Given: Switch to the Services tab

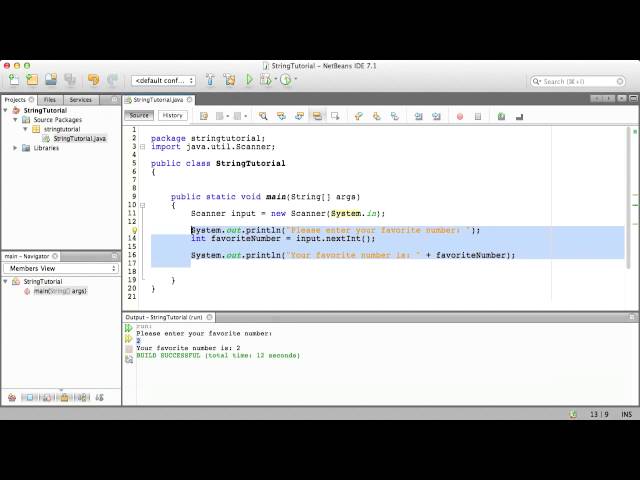Looking at the screenshot, I should [x=80, y=100].
